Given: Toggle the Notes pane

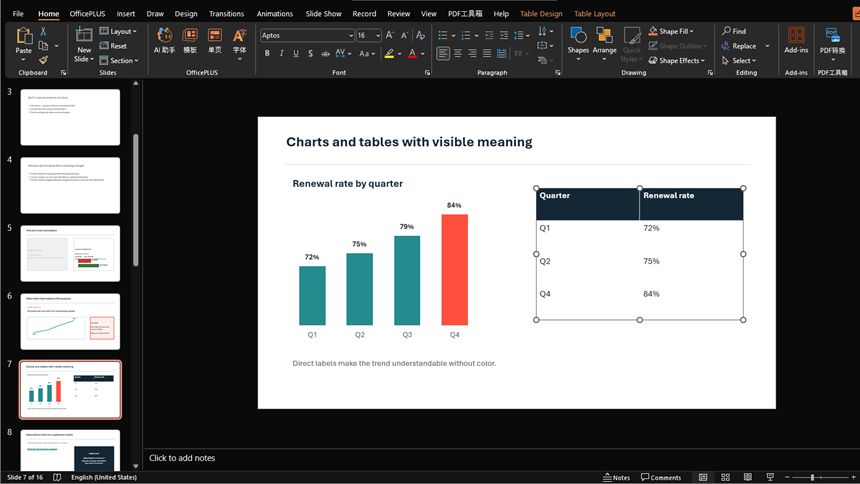Looking at the screenshot, I should (616, 477).
